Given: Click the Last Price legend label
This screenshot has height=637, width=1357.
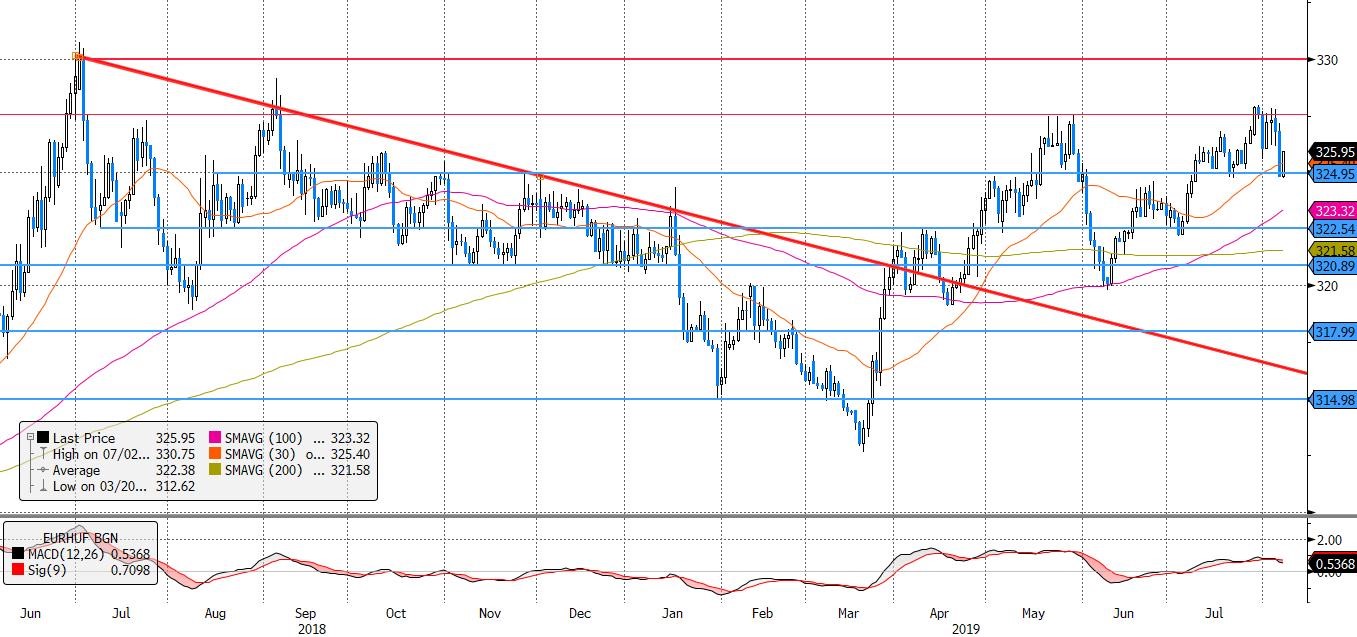Looking at the screenshot, I should (84, 438).
